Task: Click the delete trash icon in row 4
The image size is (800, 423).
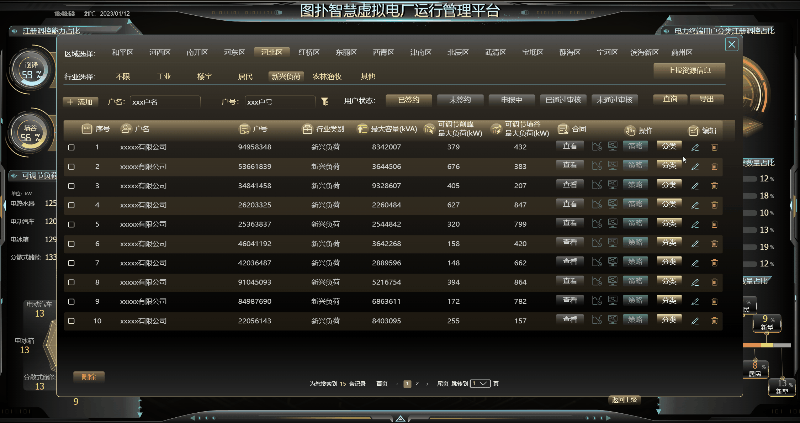Action: 714,205
